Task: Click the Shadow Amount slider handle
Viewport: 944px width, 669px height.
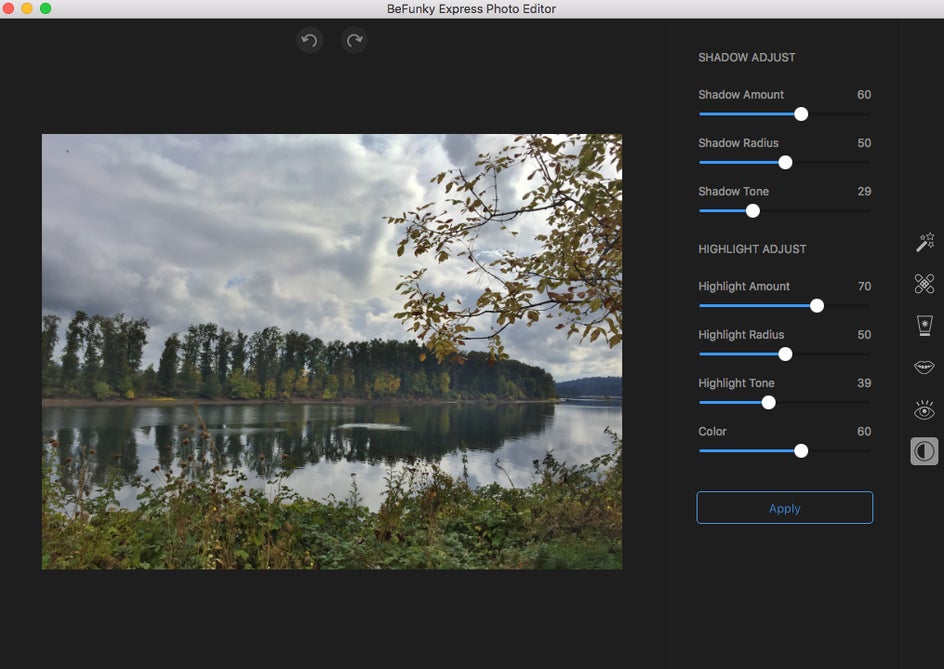Action: [x=801, y=114]
